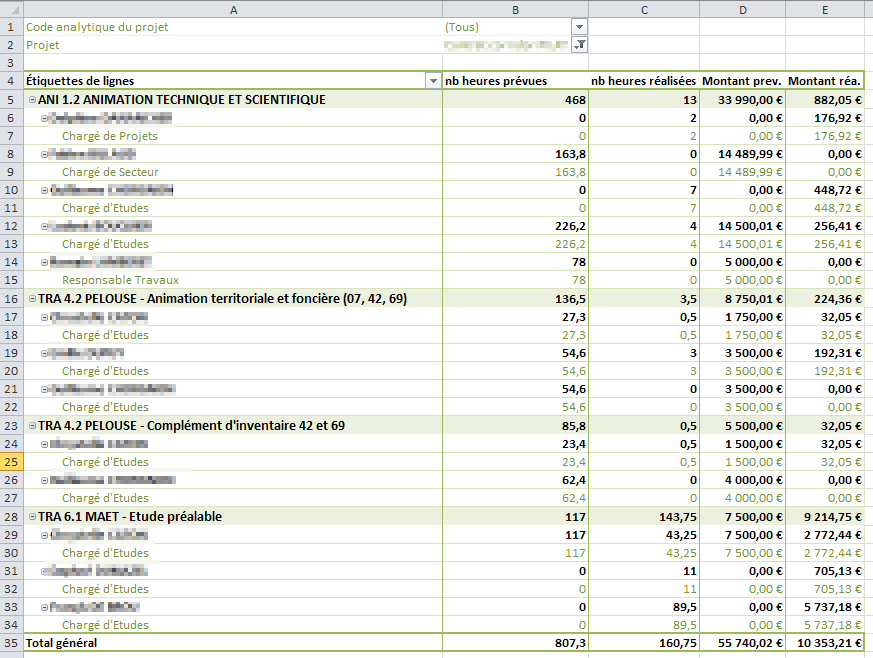
Task: Select column D header
Action: click(x=742, y=9)
